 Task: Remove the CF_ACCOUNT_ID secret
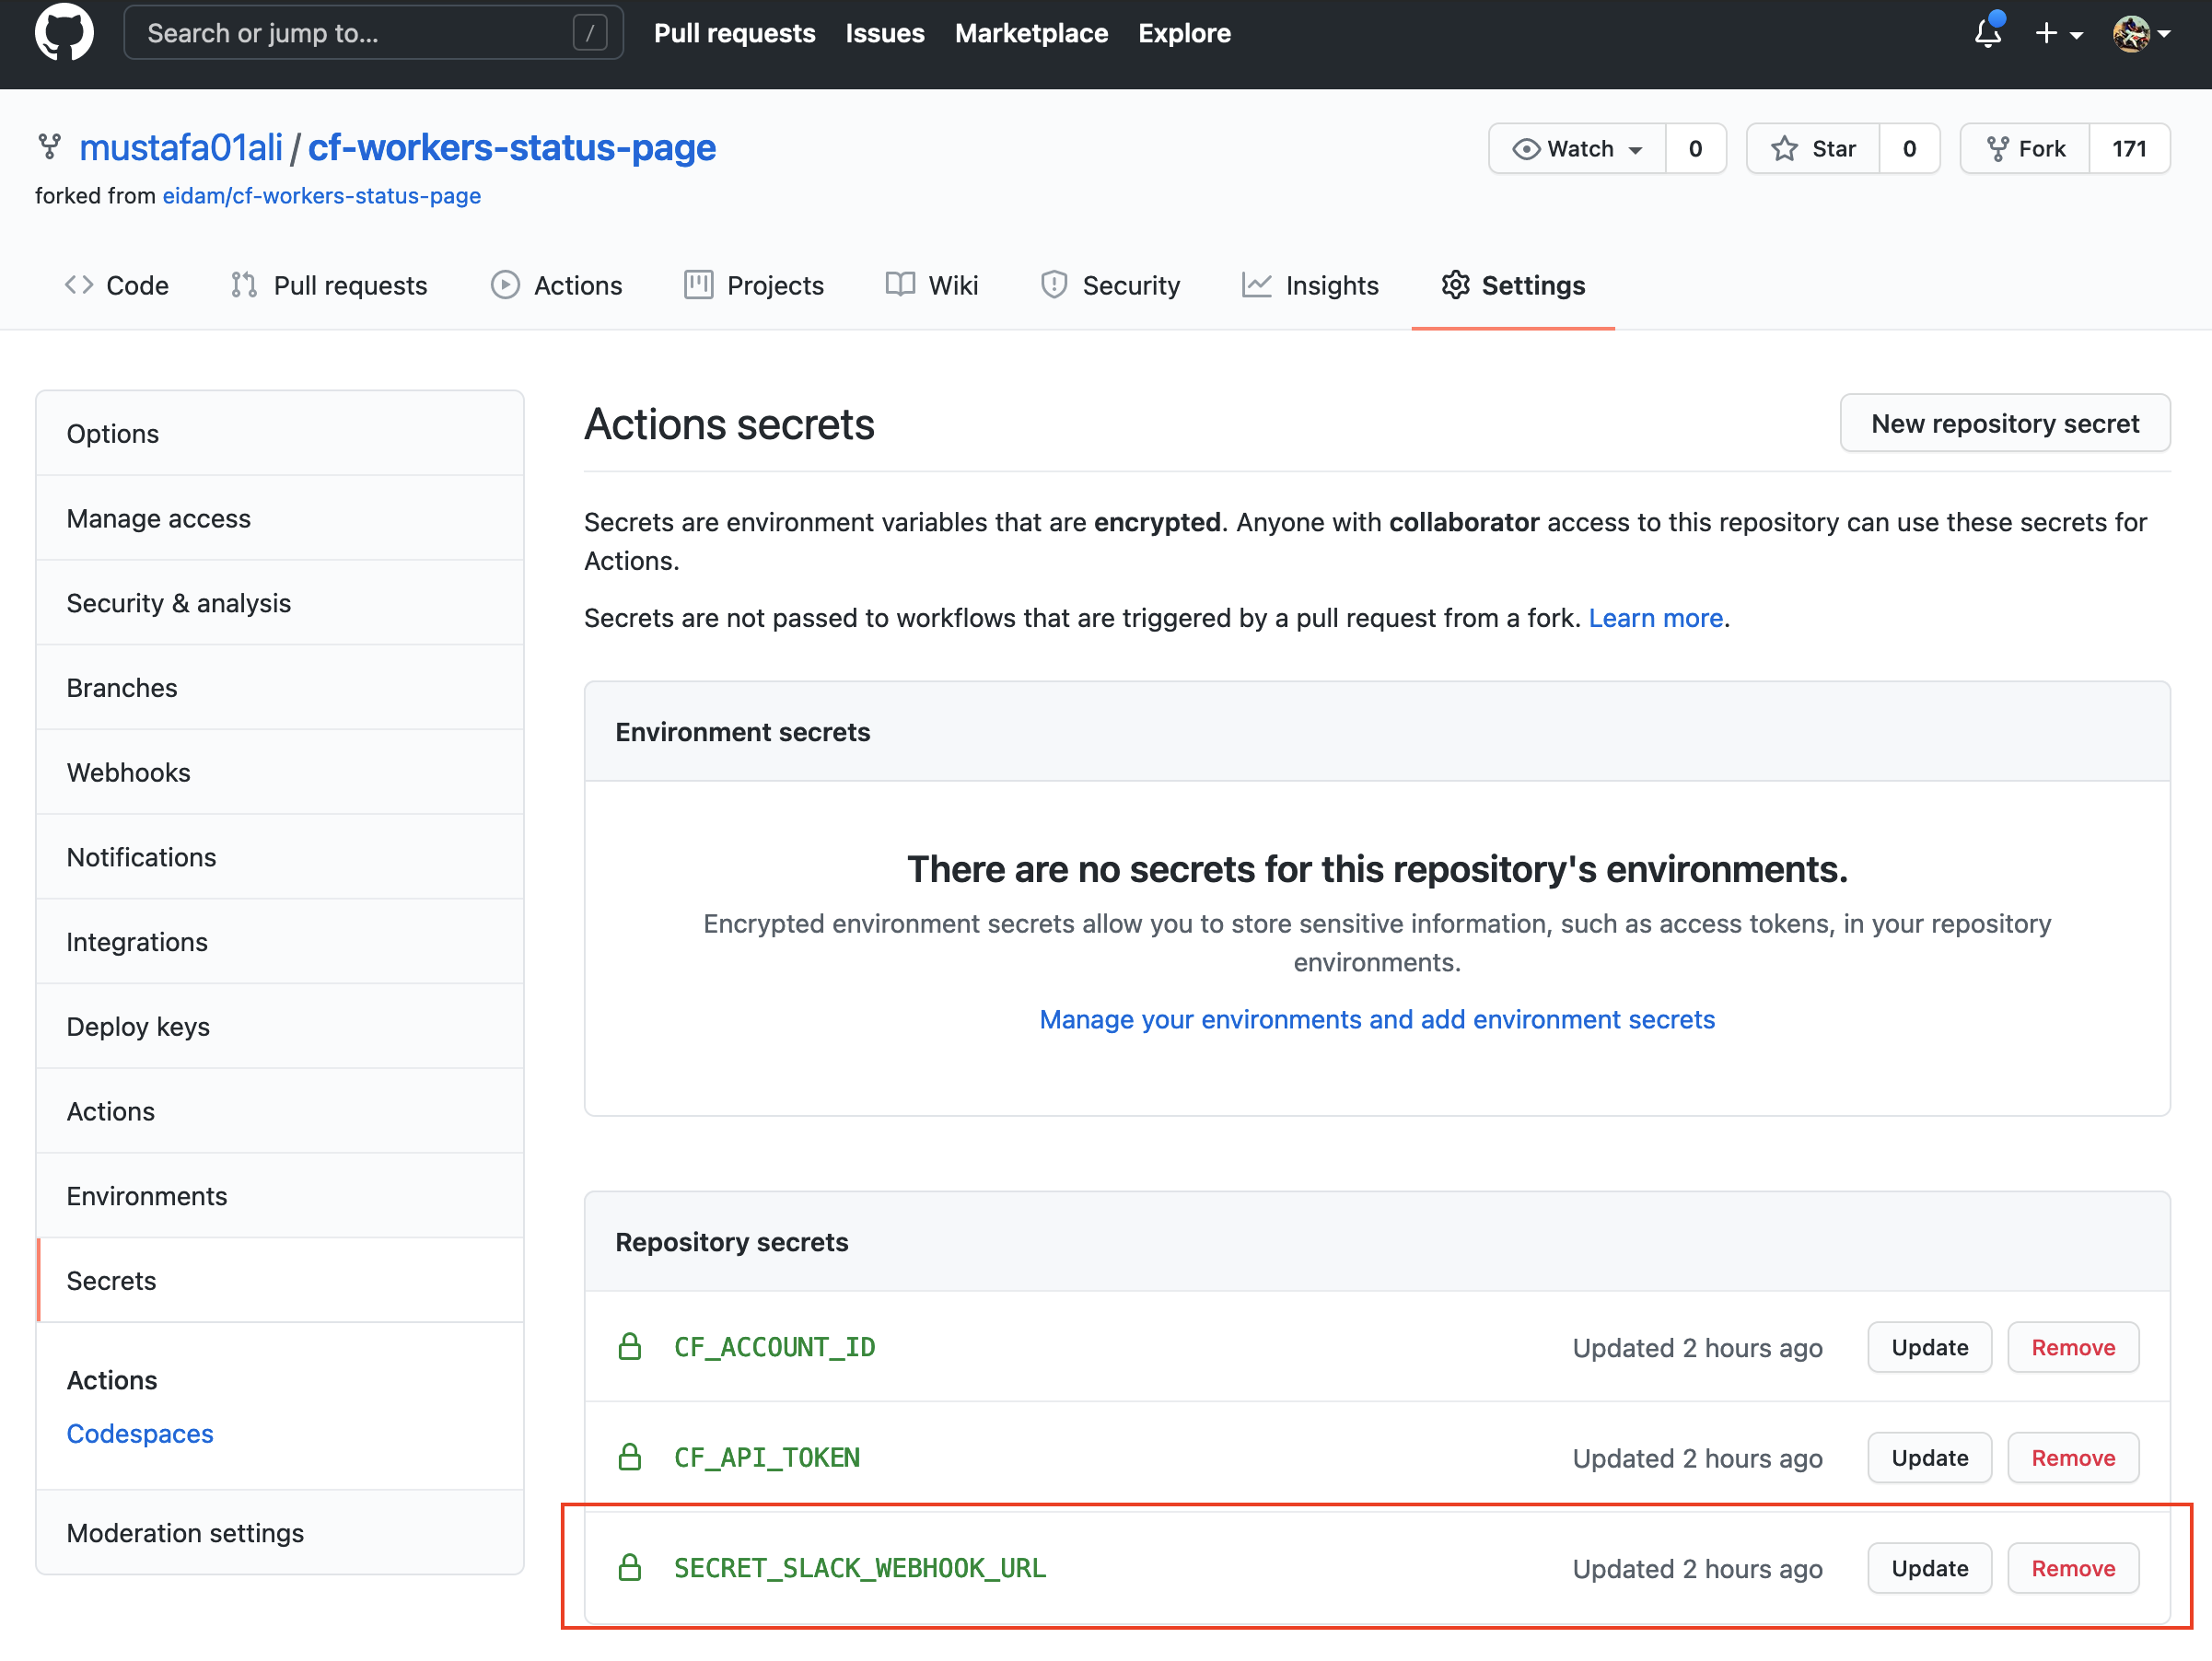[2073, 1347]
